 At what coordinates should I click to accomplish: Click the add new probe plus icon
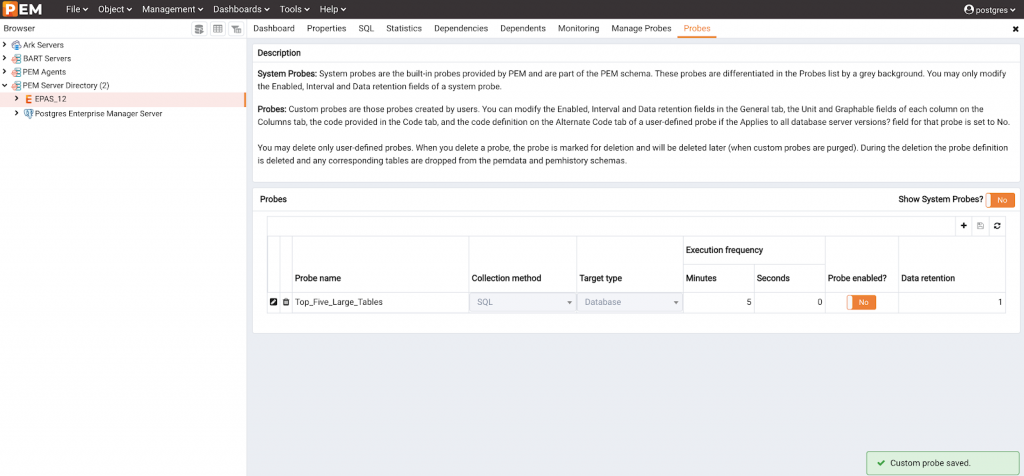pyautogui.click(x=963, y=226)
